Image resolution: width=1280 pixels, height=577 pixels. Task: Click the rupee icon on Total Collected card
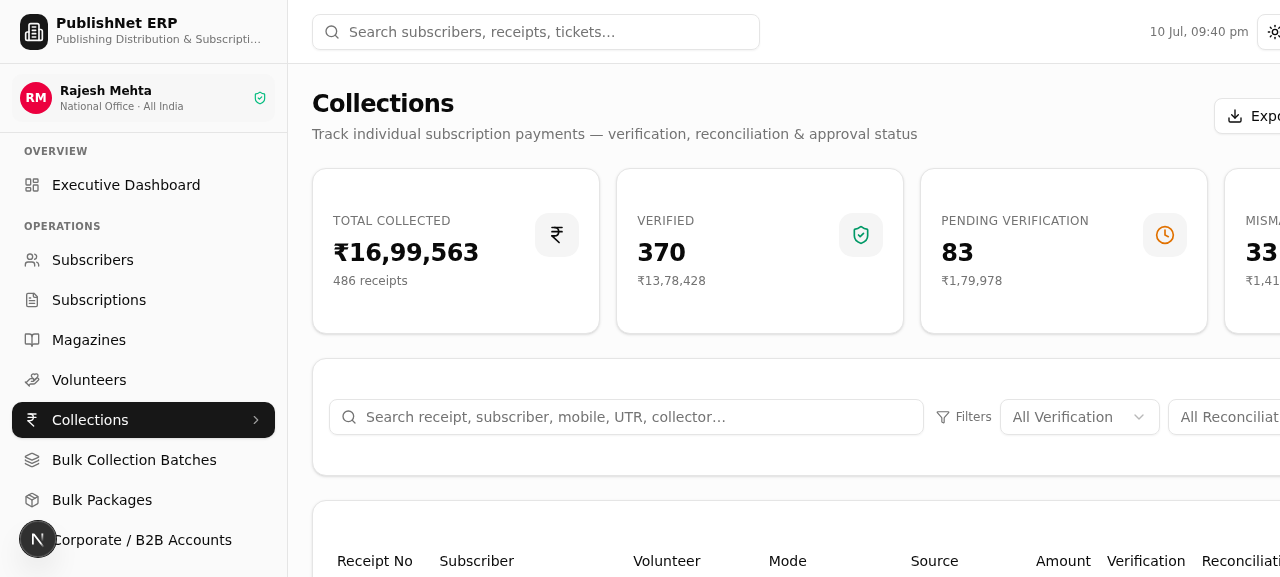(x=557, y=235)
